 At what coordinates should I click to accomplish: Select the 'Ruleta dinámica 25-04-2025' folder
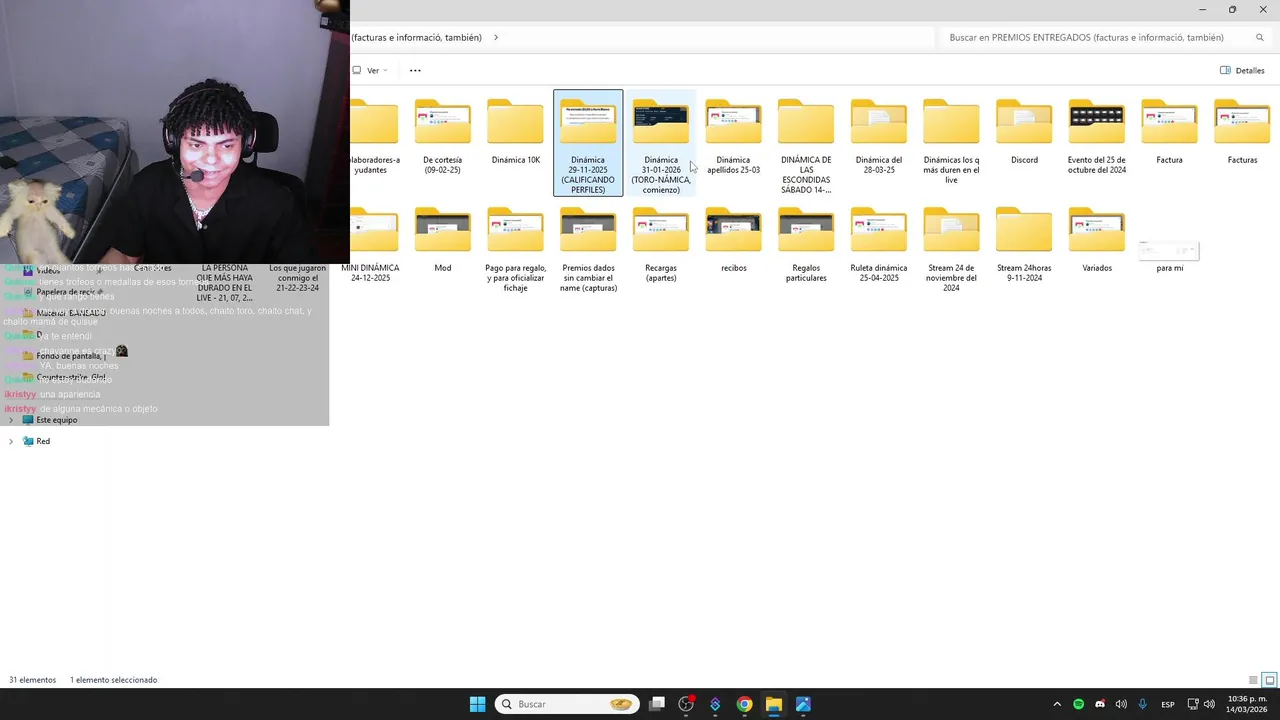[879, 245]
